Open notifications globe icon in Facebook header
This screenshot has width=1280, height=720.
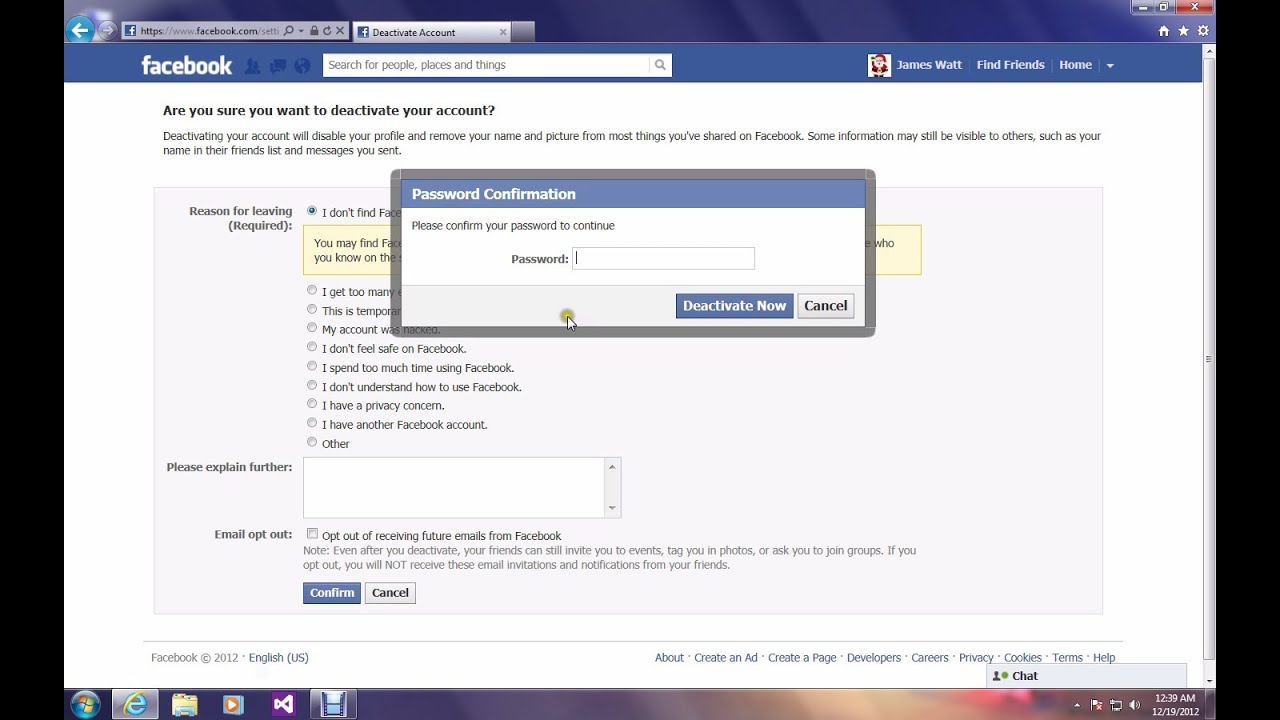tap(302, 66)
